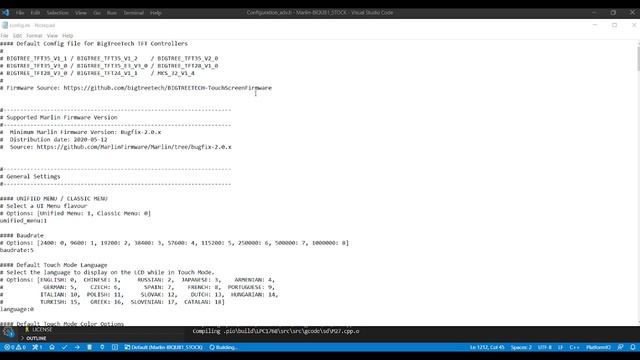640x360 pixels.
Task: Click the '#### Baudrate' heading line
Action: coord(22,236)
